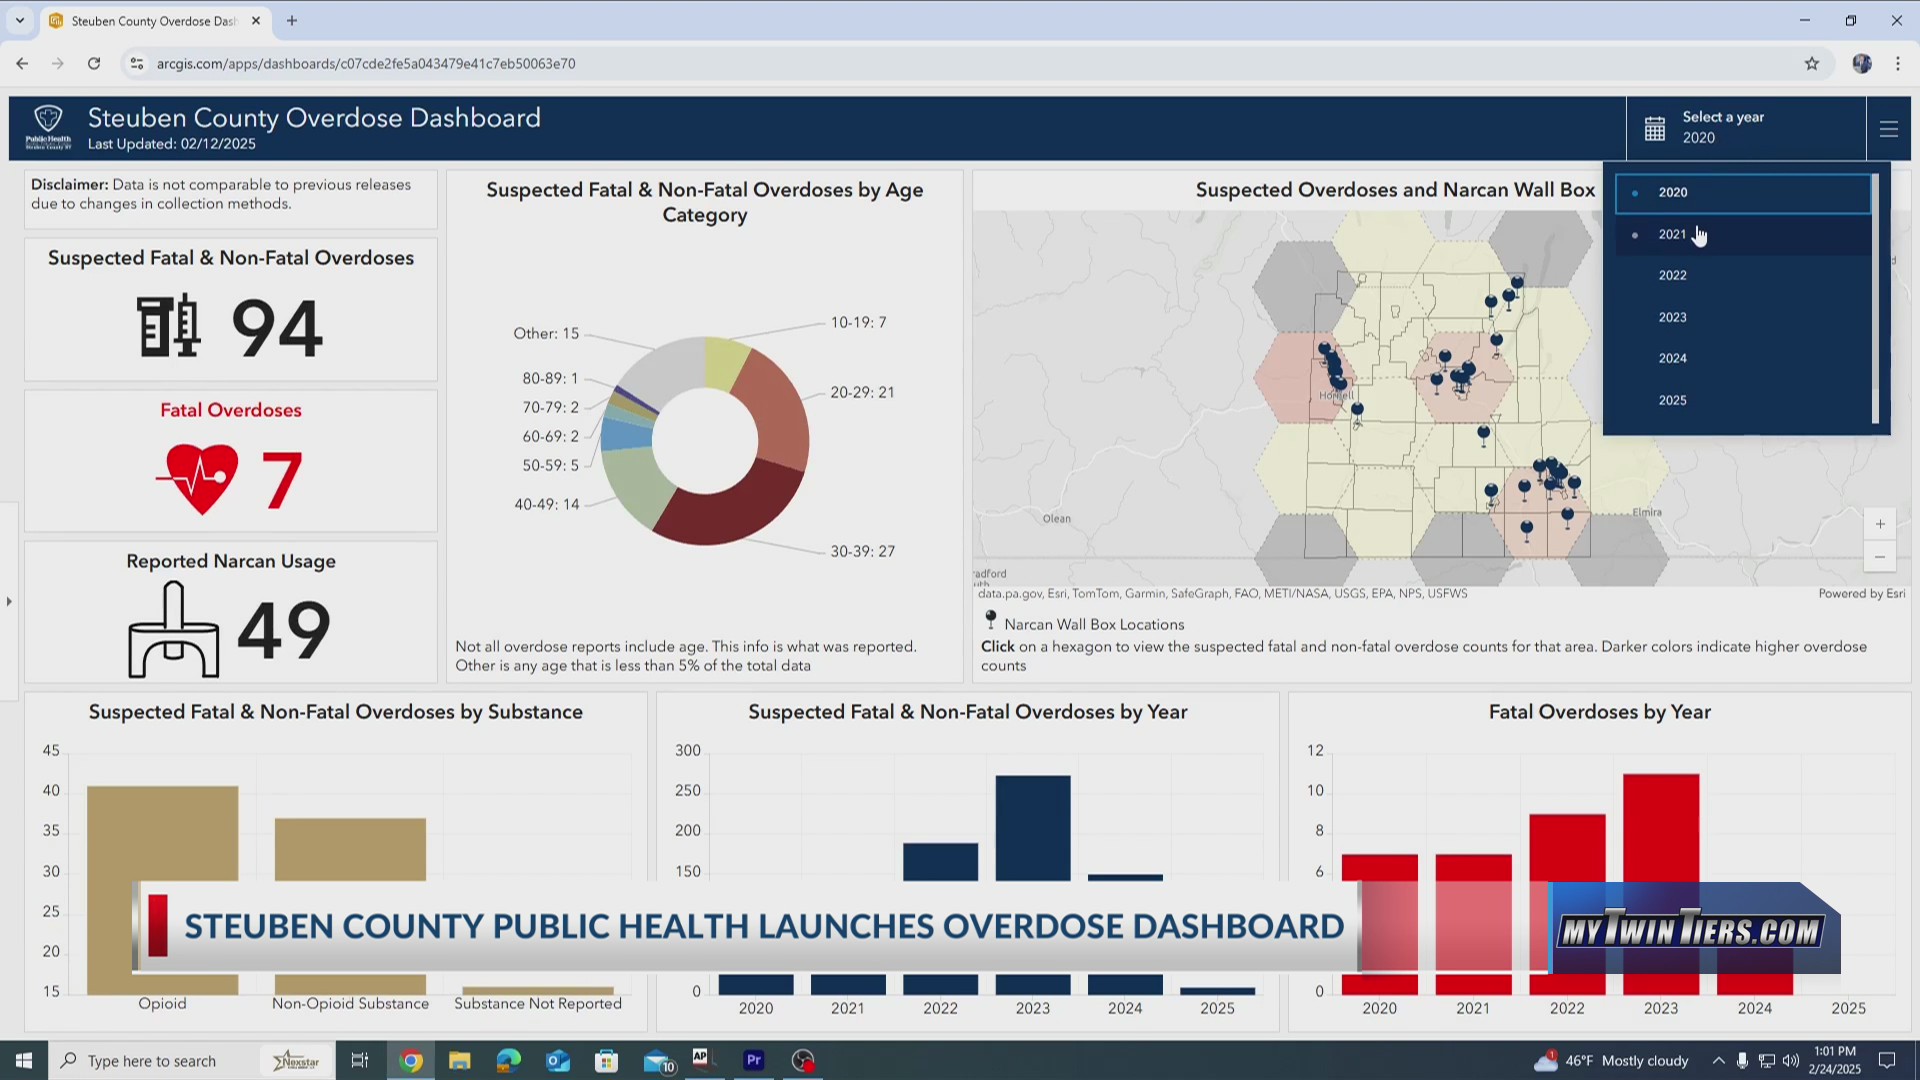Click the Public Health logo in the header
The image size is (1920, 1080).
pyautogui.click(x=47, y=127)
